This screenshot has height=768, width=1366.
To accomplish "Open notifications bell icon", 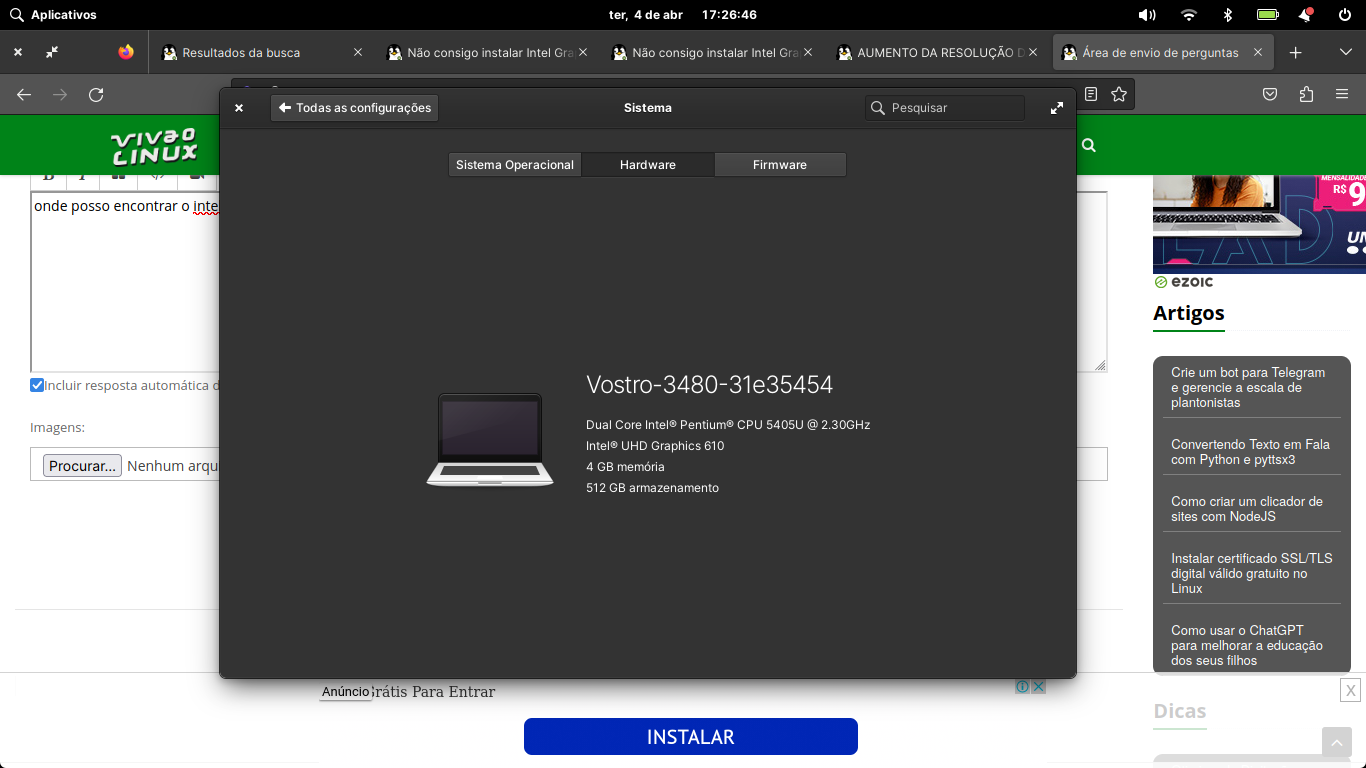I will (1306, 15).
